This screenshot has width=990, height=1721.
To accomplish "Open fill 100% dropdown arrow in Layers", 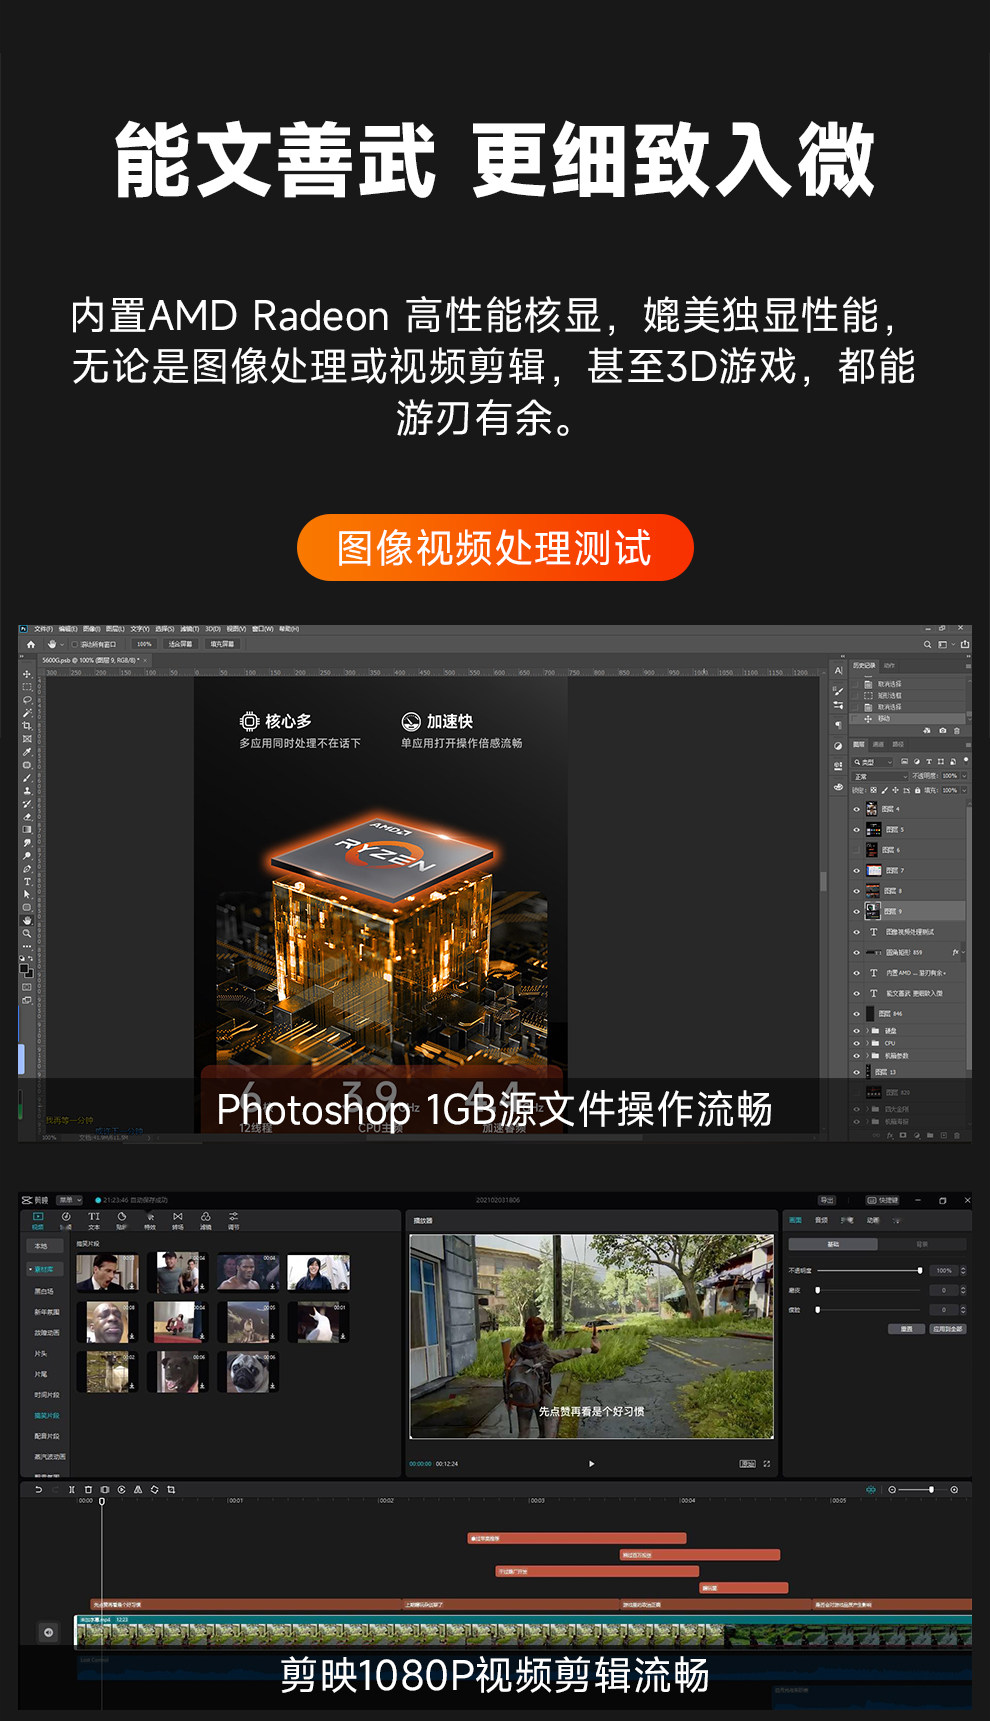I will tap(964, 790).
